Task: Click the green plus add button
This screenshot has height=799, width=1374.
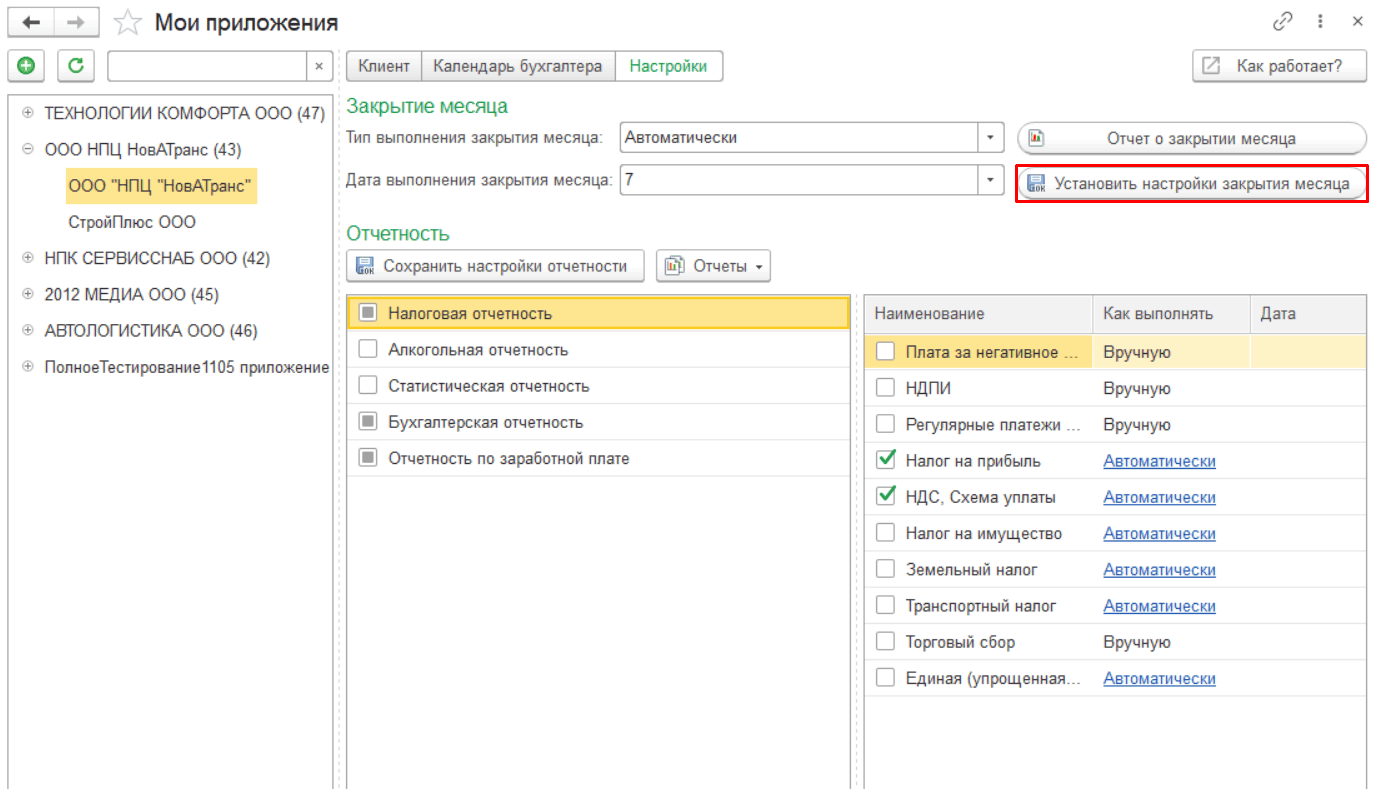Action: tap(26, 66)
